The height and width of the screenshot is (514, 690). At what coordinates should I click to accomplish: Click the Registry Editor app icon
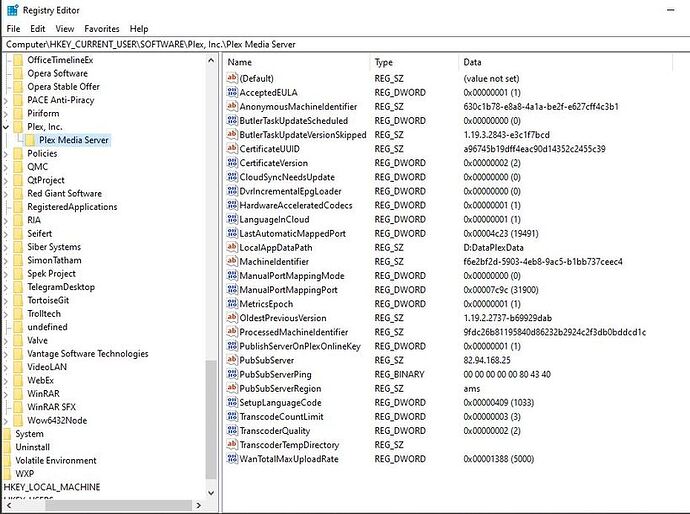(13, 10)
